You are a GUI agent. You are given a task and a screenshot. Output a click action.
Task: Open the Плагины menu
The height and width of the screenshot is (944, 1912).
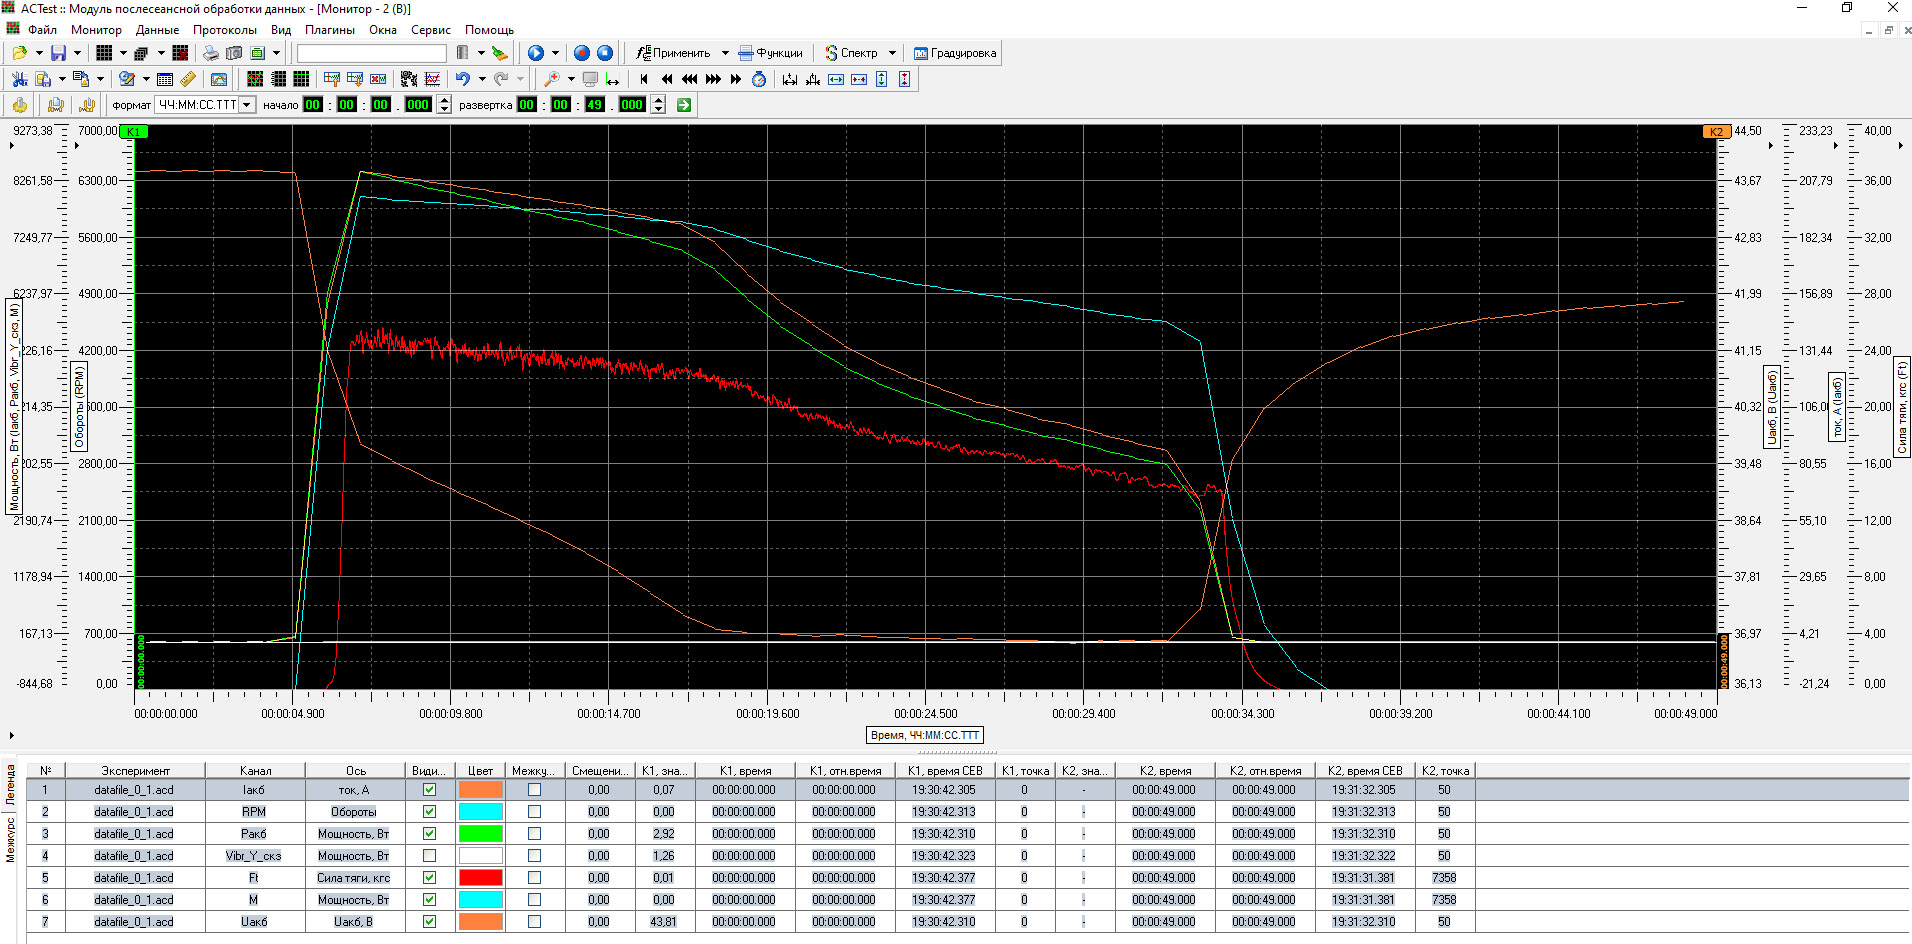(x=330, y=29)
